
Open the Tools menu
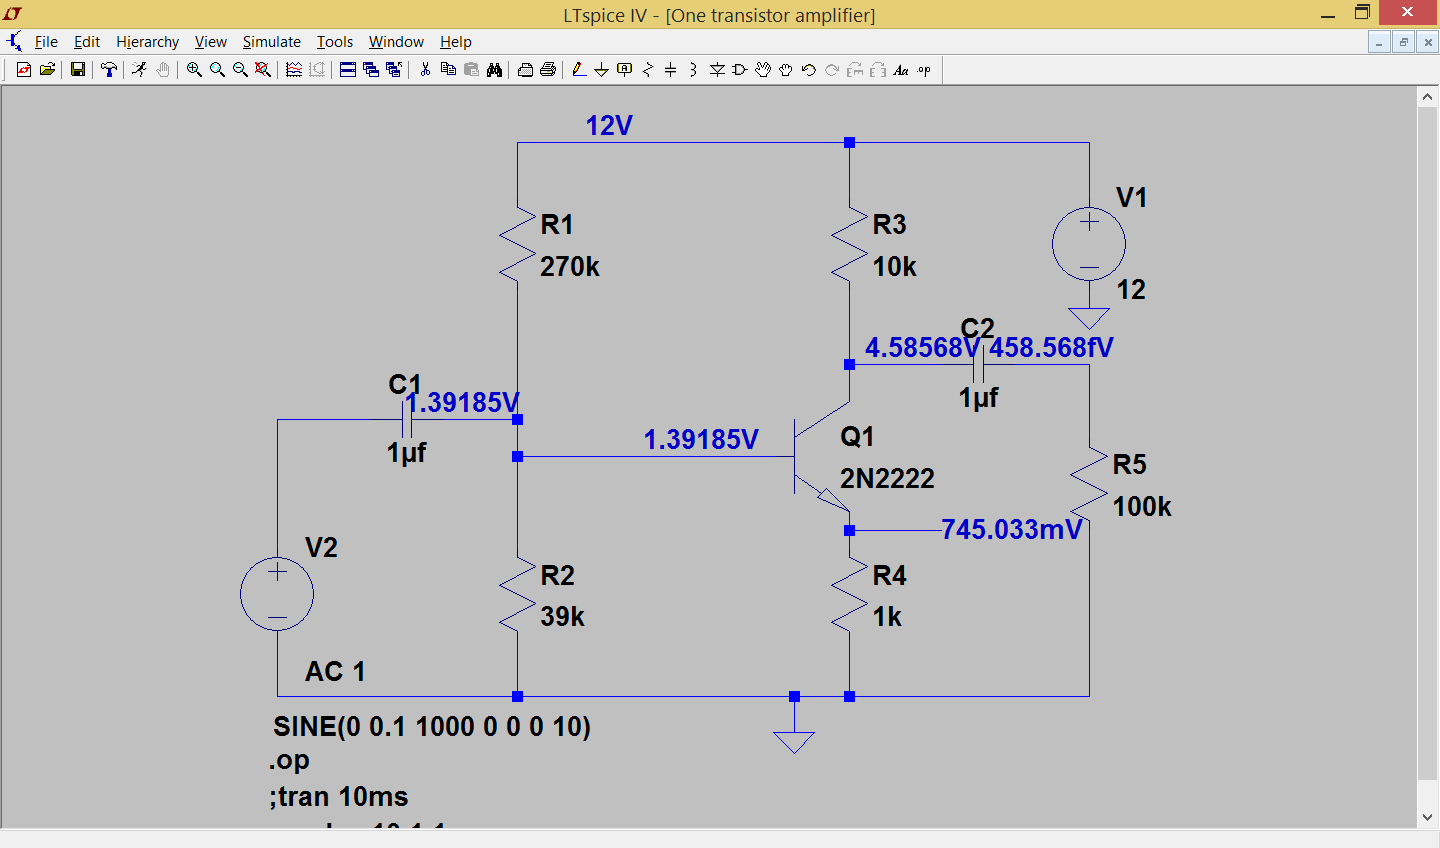pyautogui.click(x=335, y=42)
